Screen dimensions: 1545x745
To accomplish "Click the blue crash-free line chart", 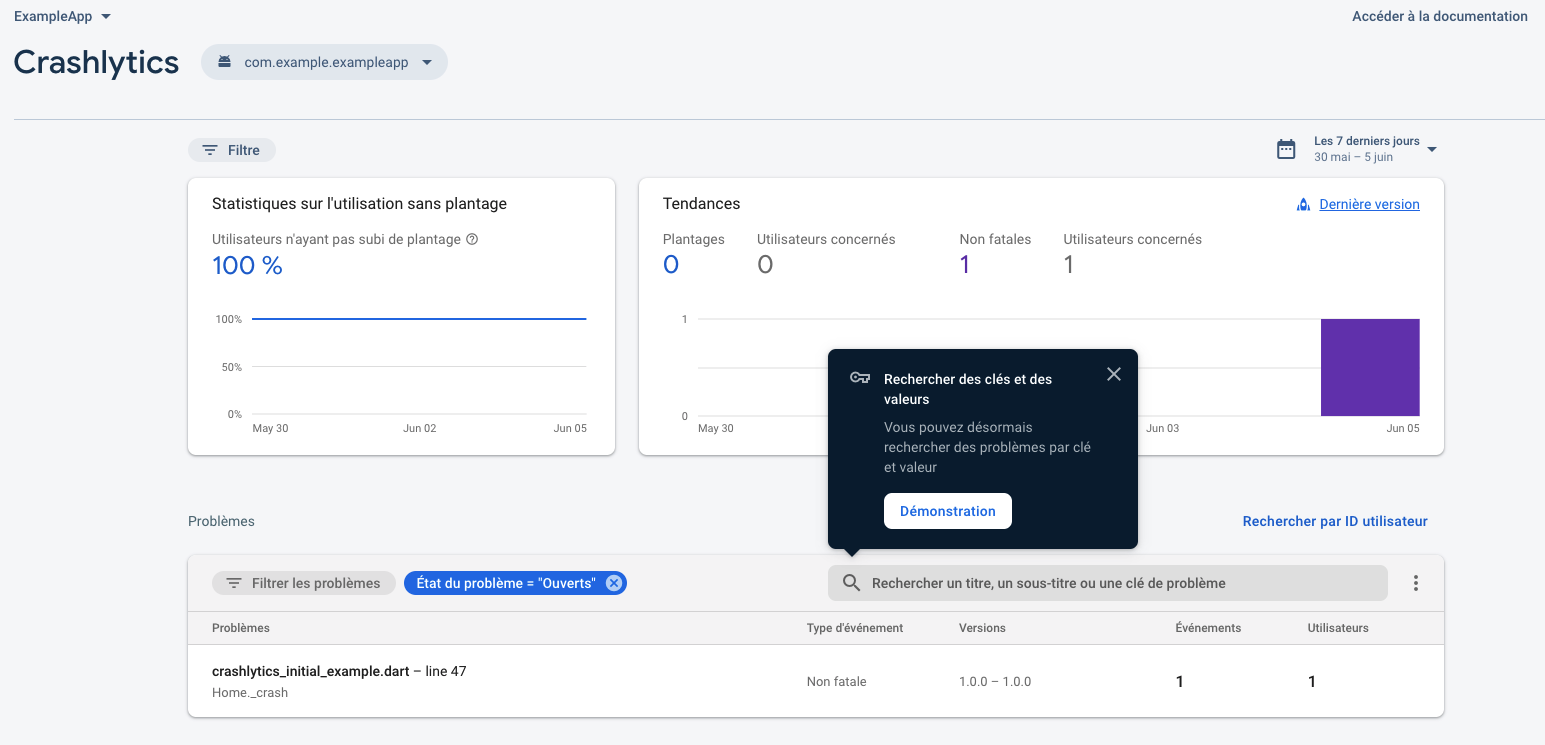I will click(419, 319).
